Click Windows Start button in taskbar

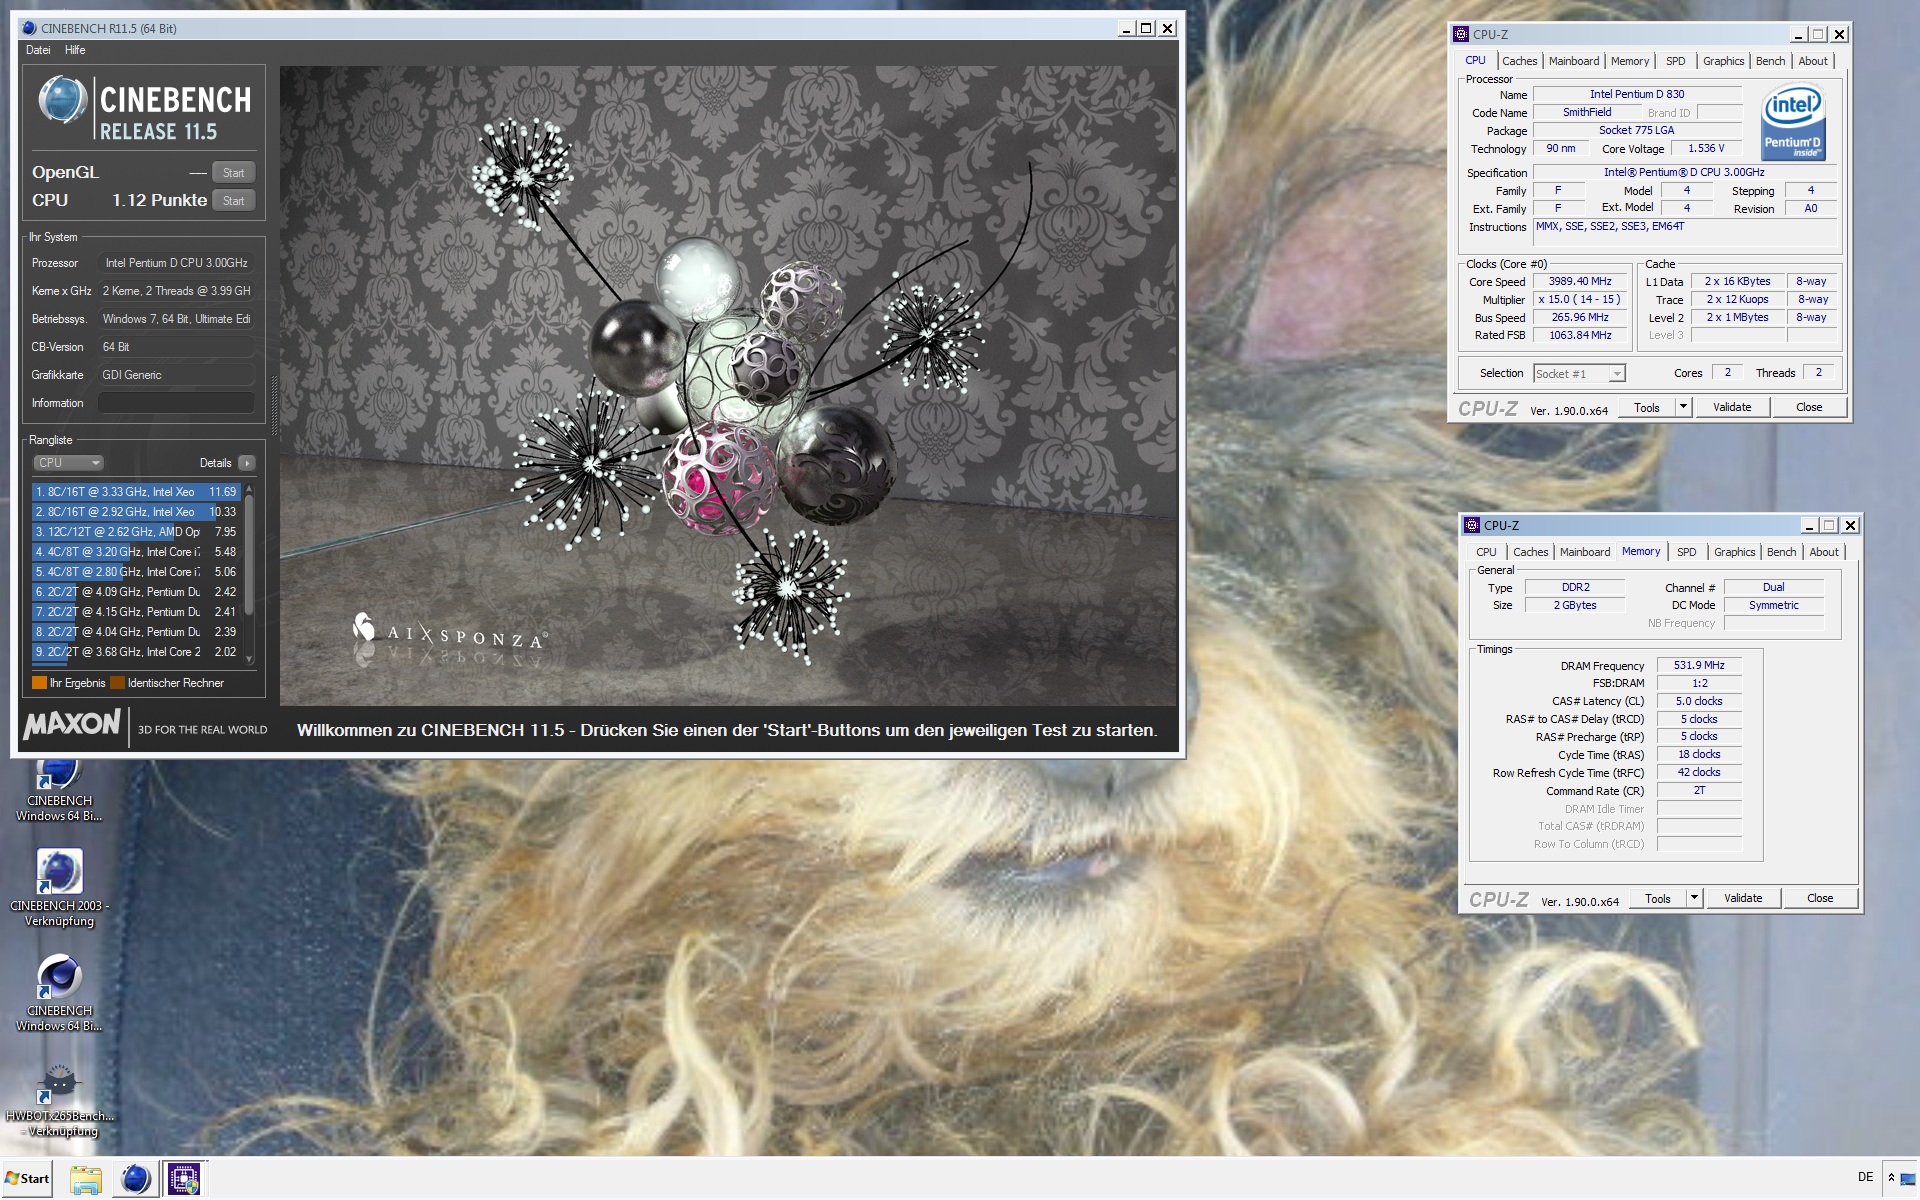(27, 1178)
